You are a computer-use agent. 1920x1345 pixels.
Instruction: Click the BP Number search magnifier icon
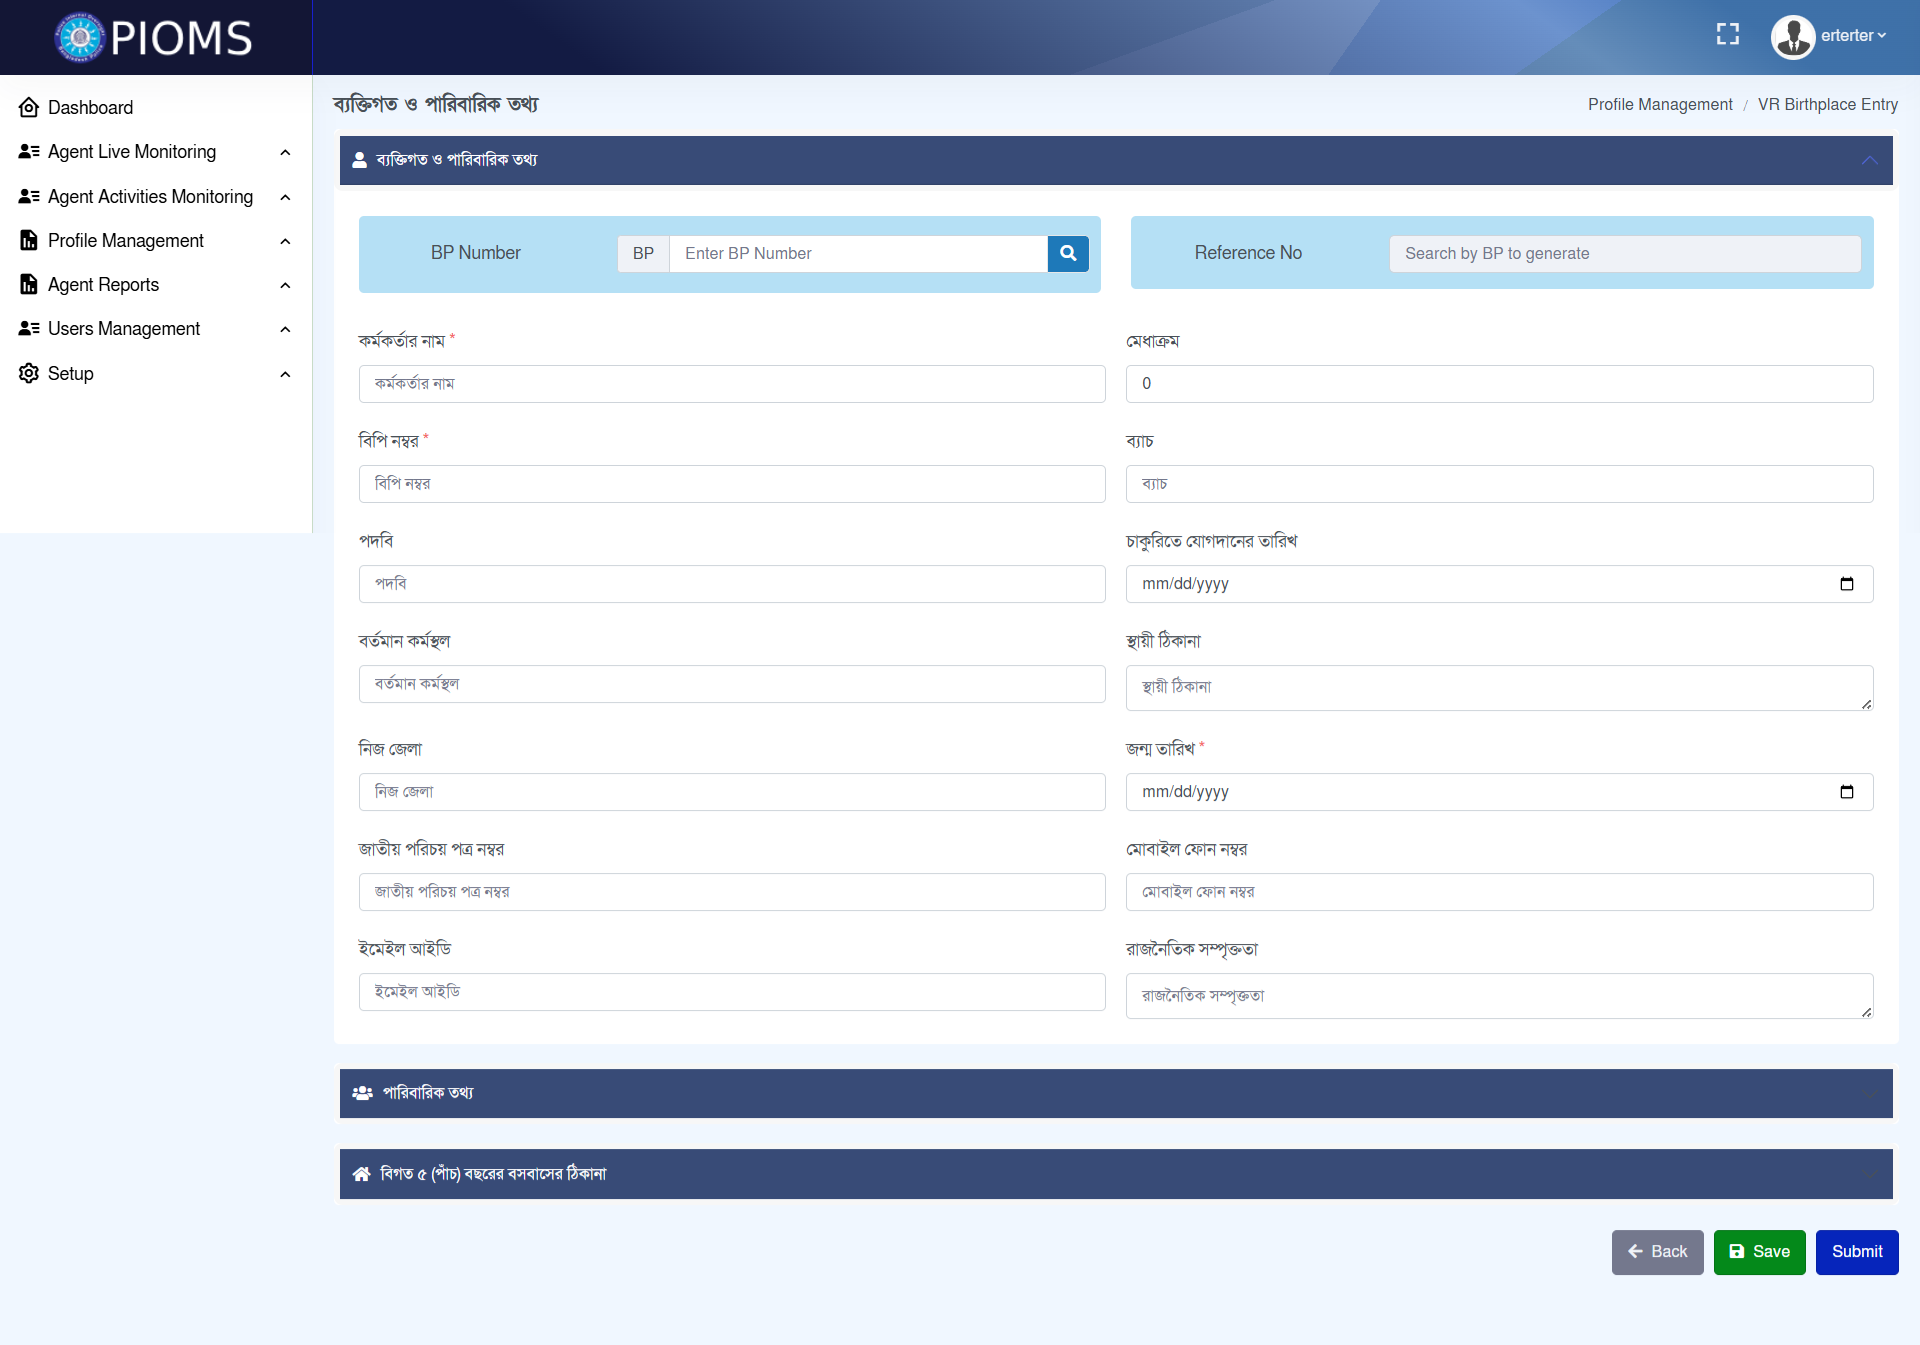point(1068,254)
